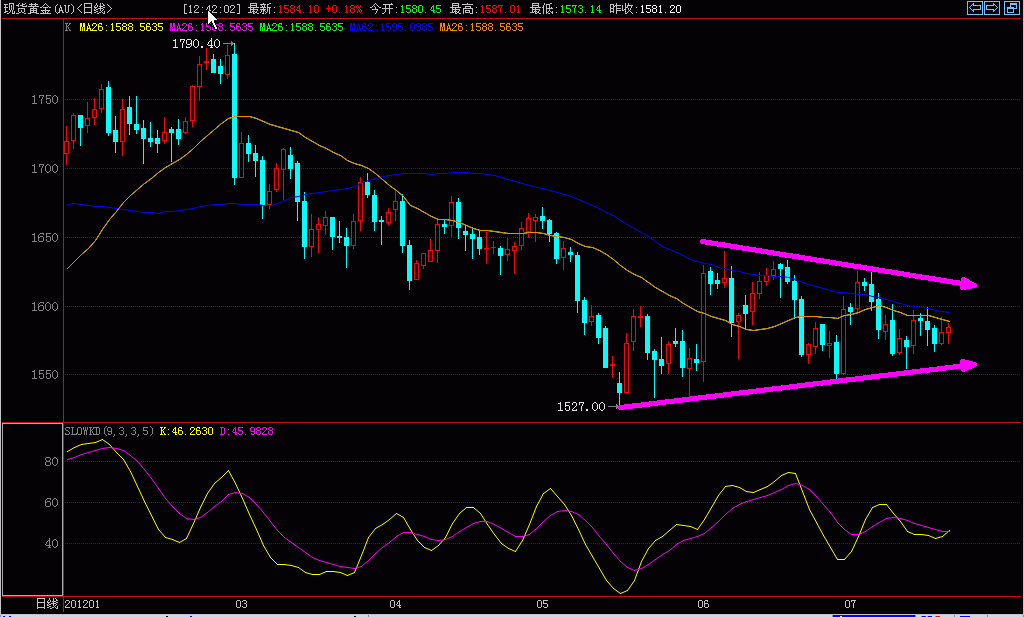Click the 1550 price axis label
Viewport: 1024px width, 617px height.
44,375
